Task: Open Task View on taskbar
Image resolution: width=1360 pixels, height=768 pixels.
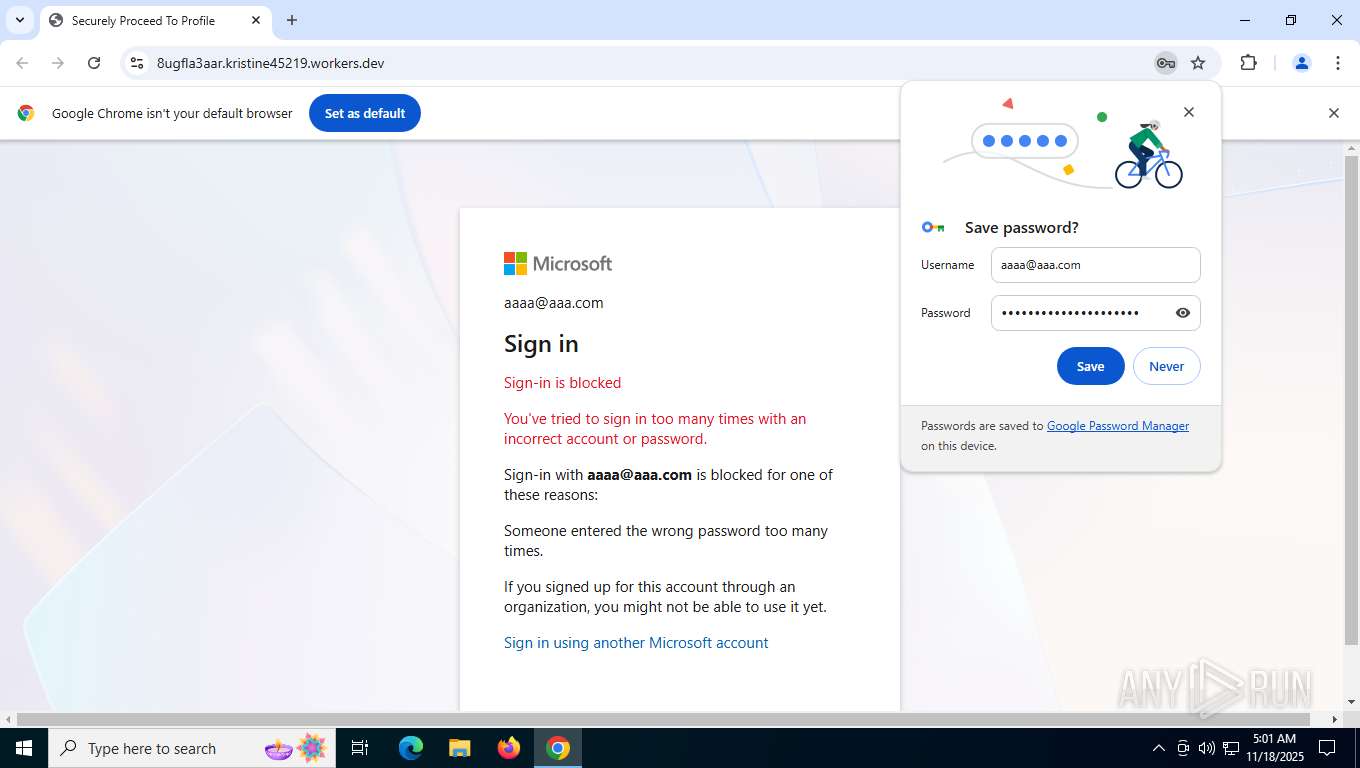Action: (x=360, y=748)
